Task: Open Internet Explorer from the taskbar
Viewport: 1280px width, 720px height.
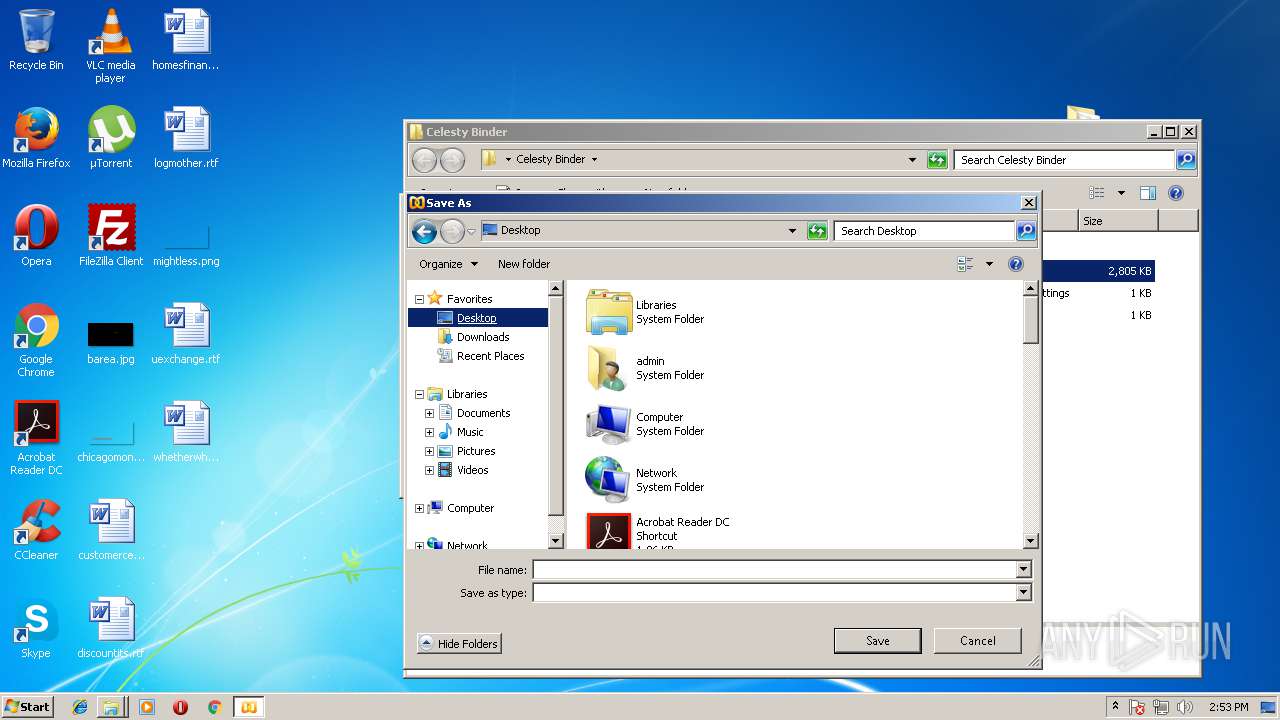Action: click(80, 707)
